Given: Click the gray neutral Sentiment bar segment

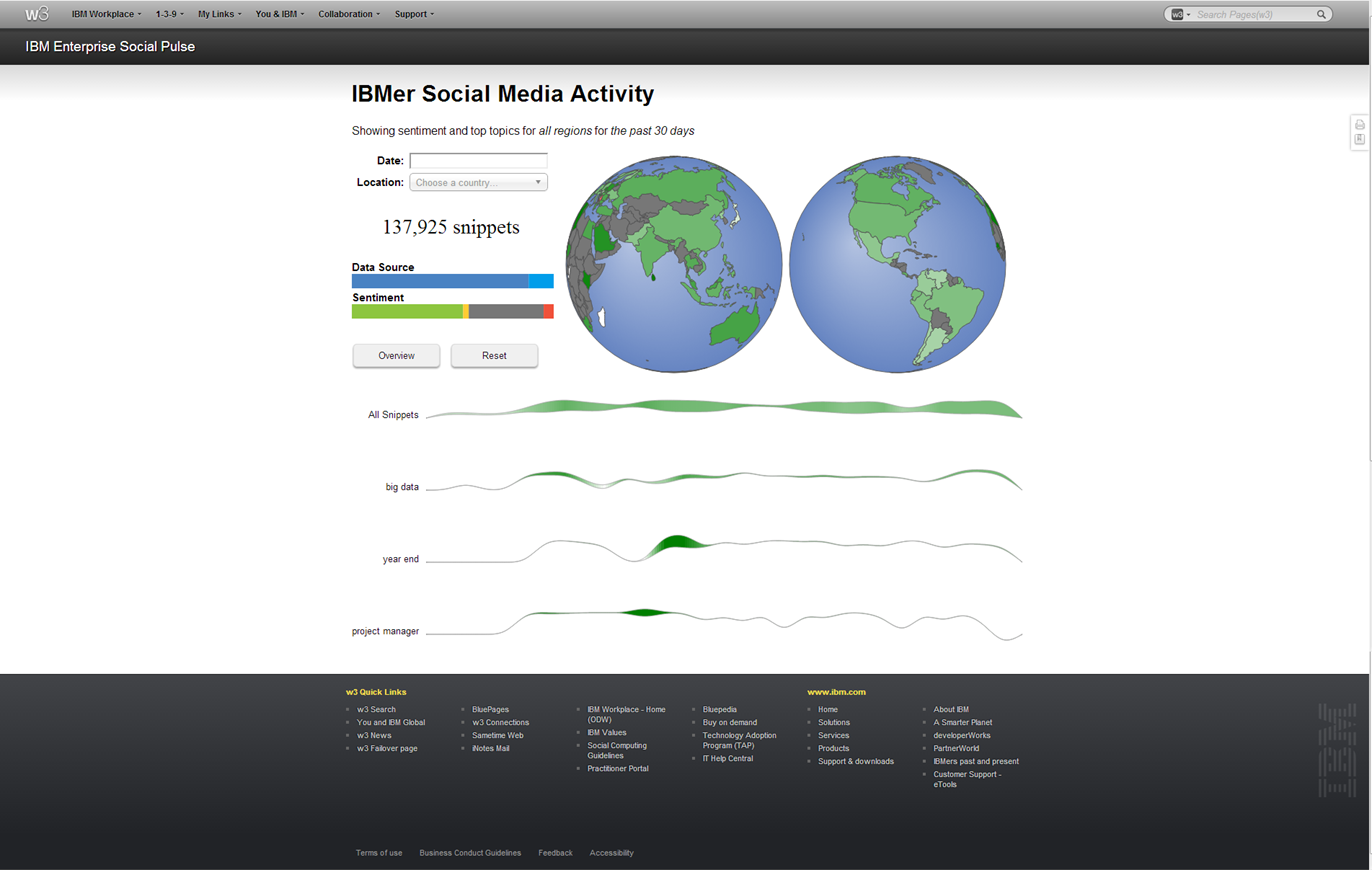Looking at the screenshot, I should click(506, 312).
